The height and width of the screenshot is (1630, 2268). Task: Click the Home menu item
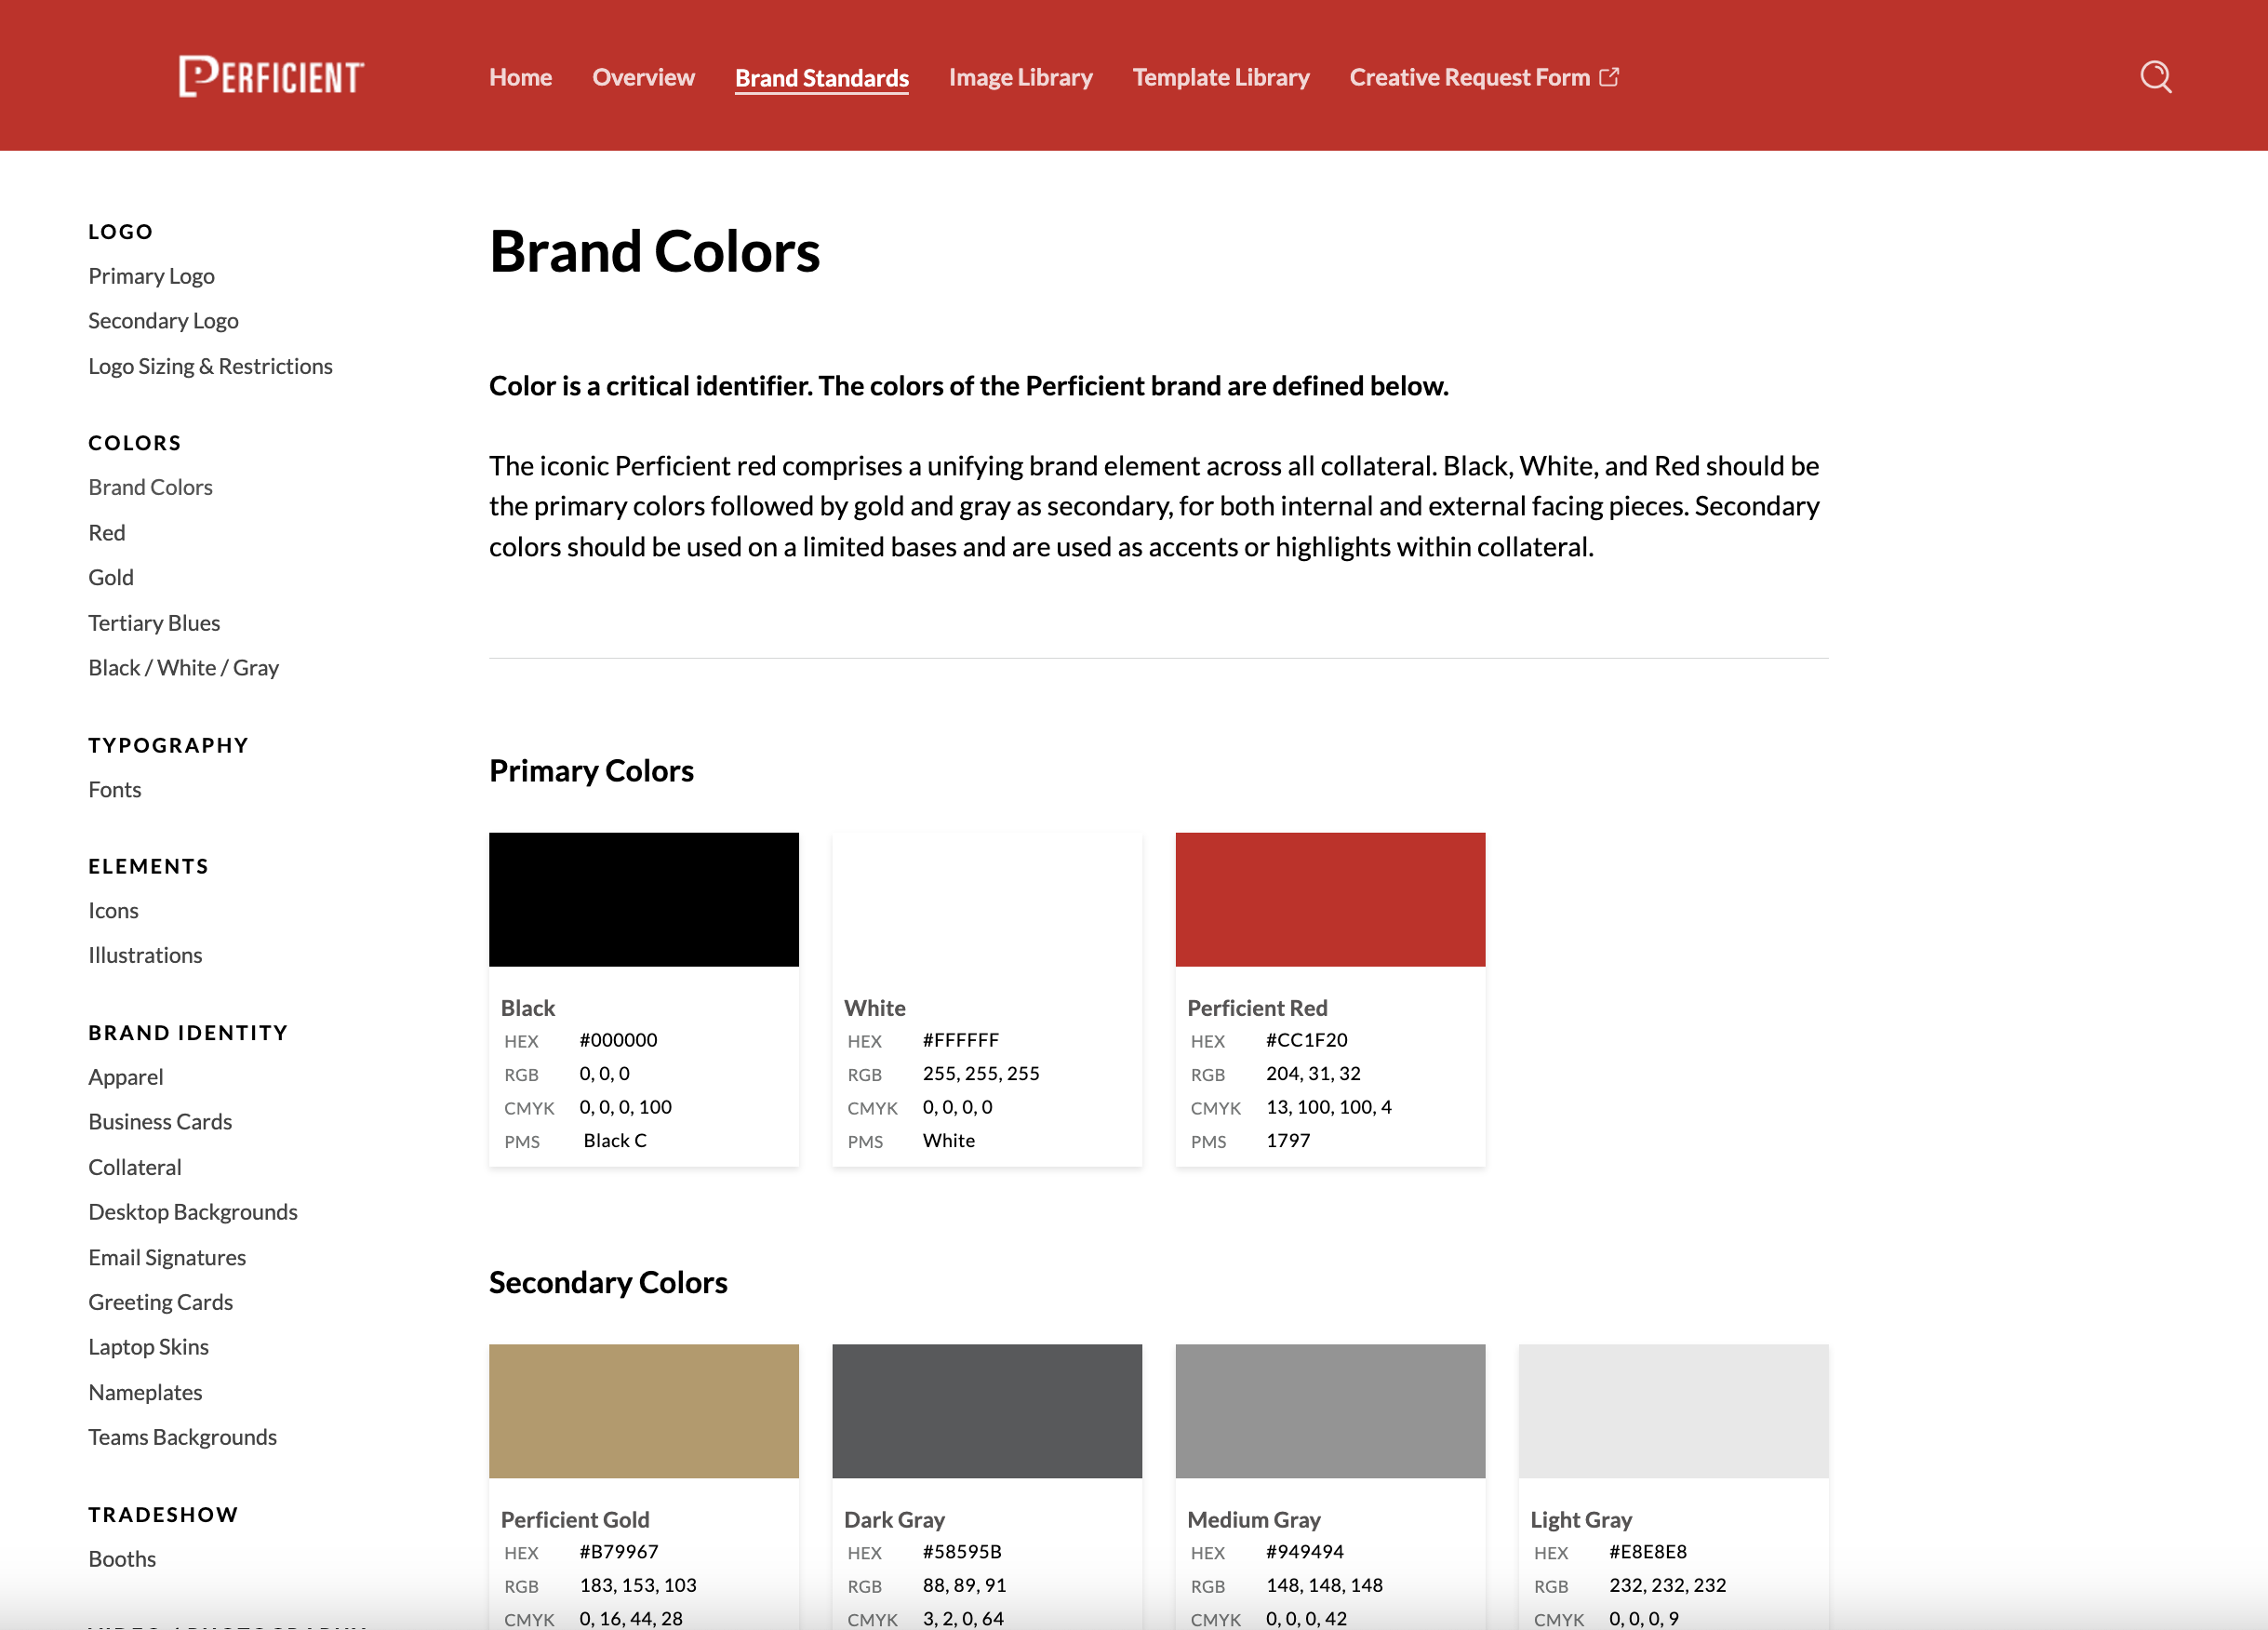(x=519, y=75)
